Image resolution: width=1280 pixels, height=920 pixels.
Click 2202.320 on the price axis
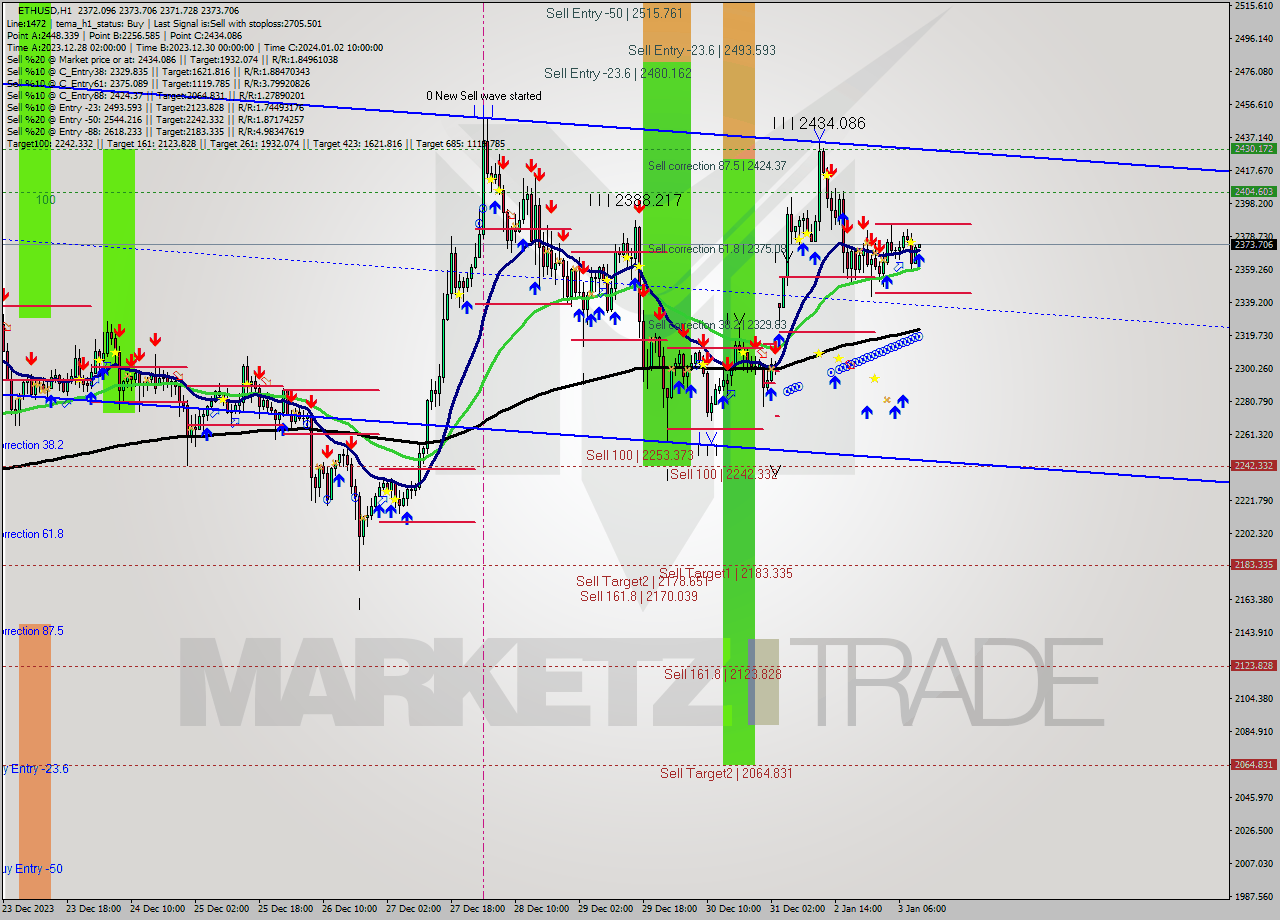1253,533
